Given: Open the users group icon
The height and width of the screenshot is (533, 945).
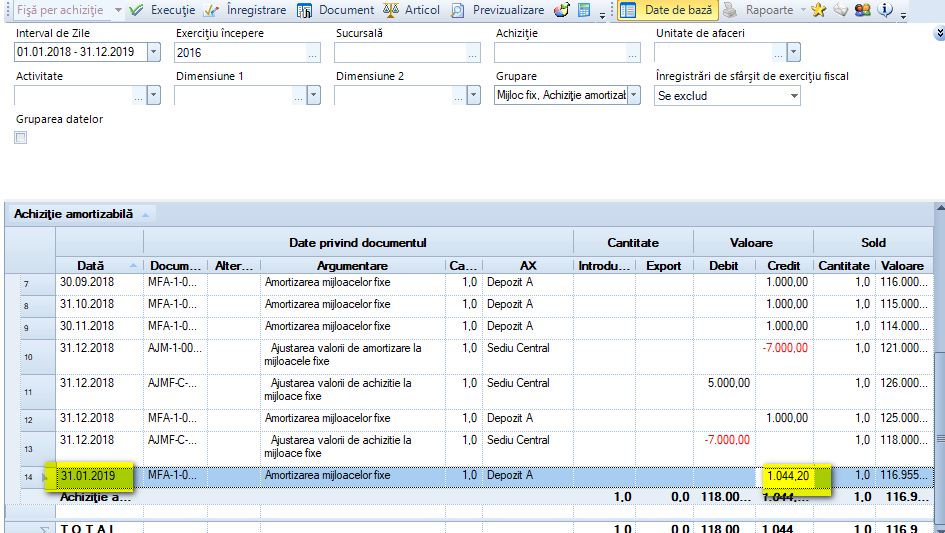Looking at the screenshot, I should [x=862, y=10].
